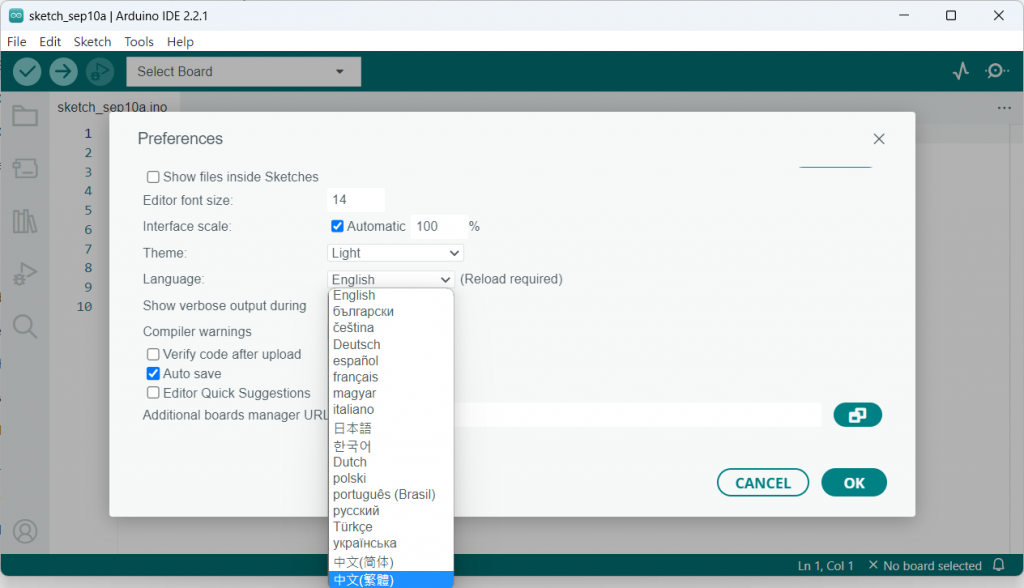Open the Sketchbook folder sidebar icon

25,116
